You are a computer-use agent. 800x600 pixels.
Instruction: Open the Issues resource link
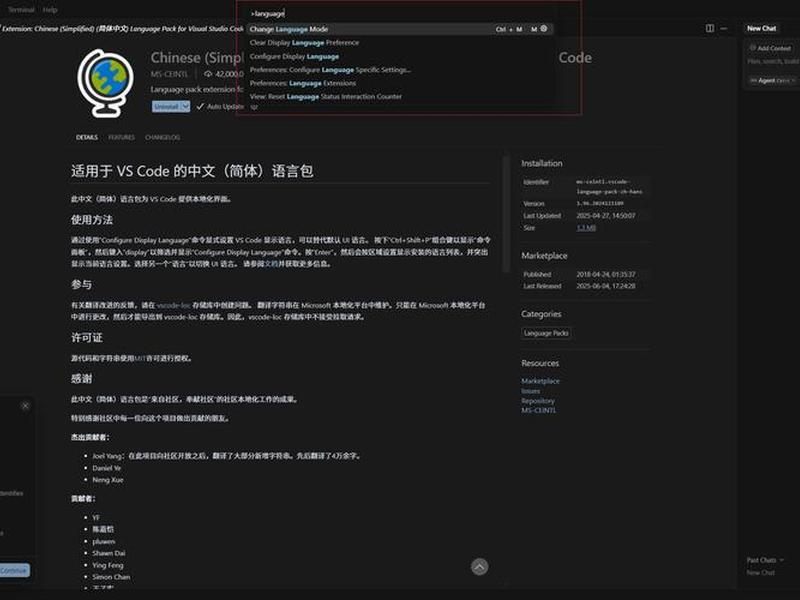(x=531, y=391)
